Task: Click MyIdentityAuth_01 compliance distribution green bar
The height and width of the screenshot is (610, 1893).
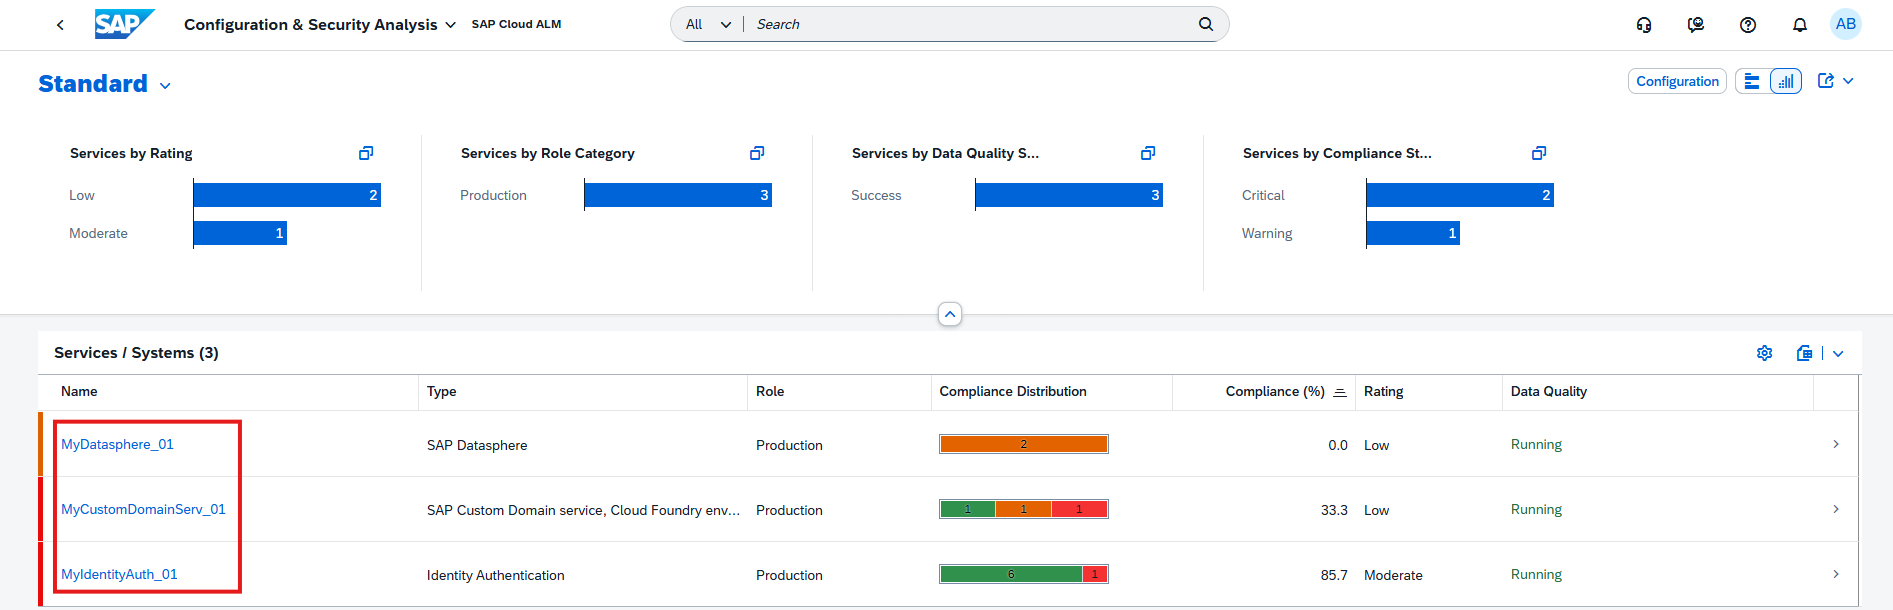Action: pyautogui.click(x=1010, y=574)
